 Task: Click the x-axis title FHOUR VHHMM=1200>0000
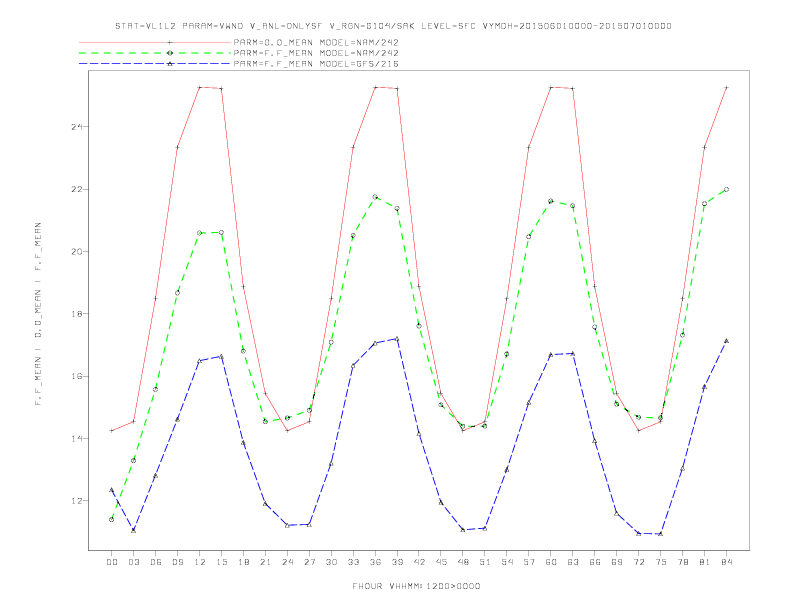[x=416, y=586]
